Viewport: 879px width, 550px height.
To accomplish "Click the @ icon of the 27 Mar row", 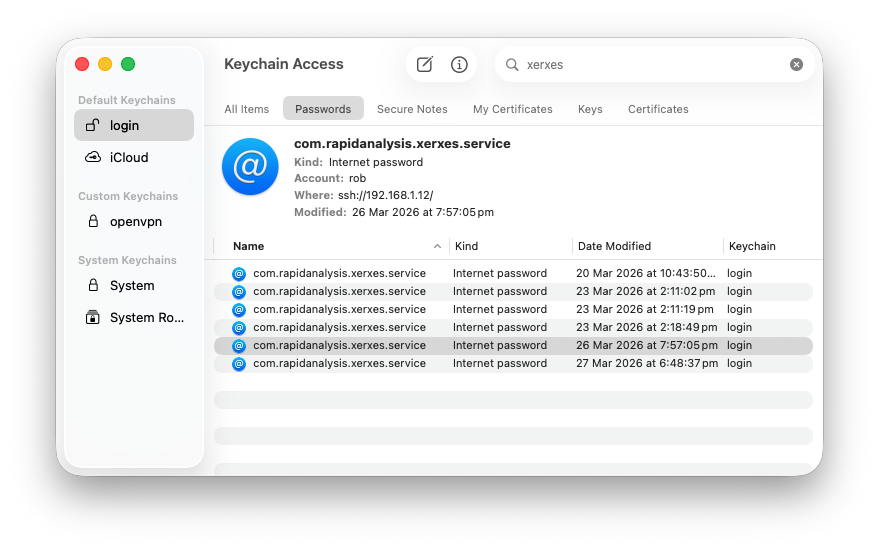I will 239,364.
